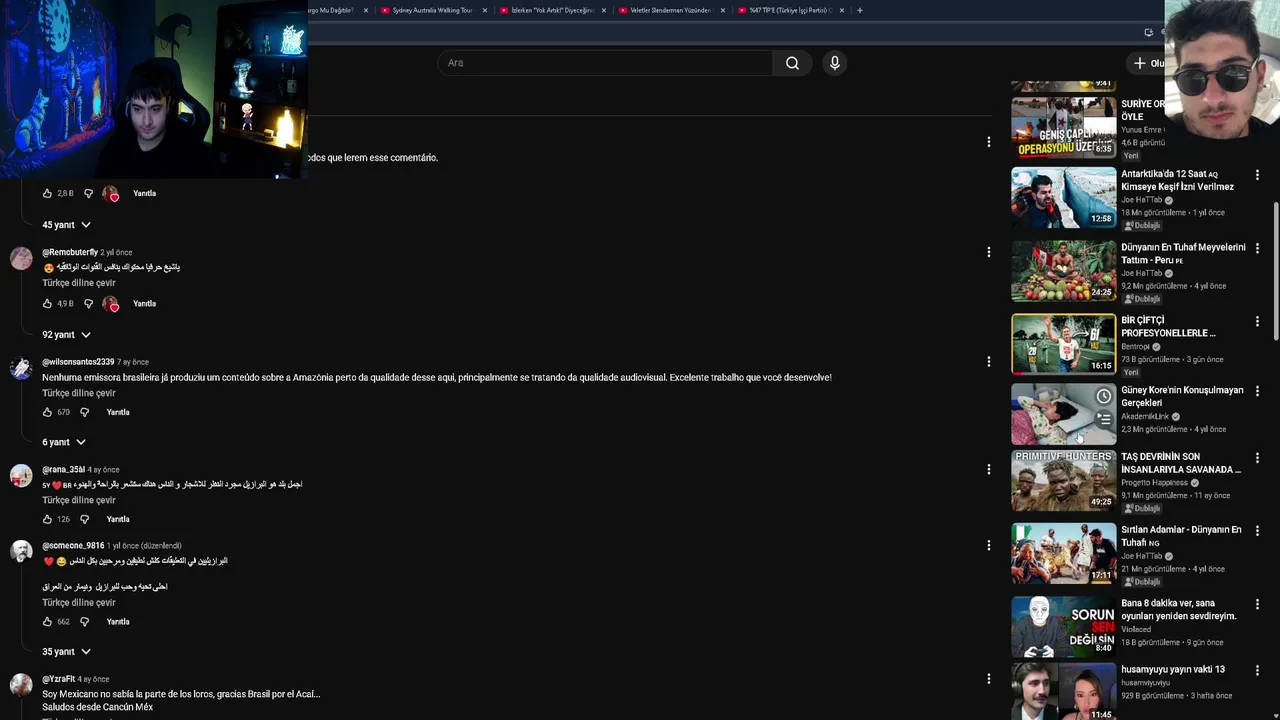Open @rana_35bl profile avatar
Screen dimensions: 1280x720
pos(21,475)
